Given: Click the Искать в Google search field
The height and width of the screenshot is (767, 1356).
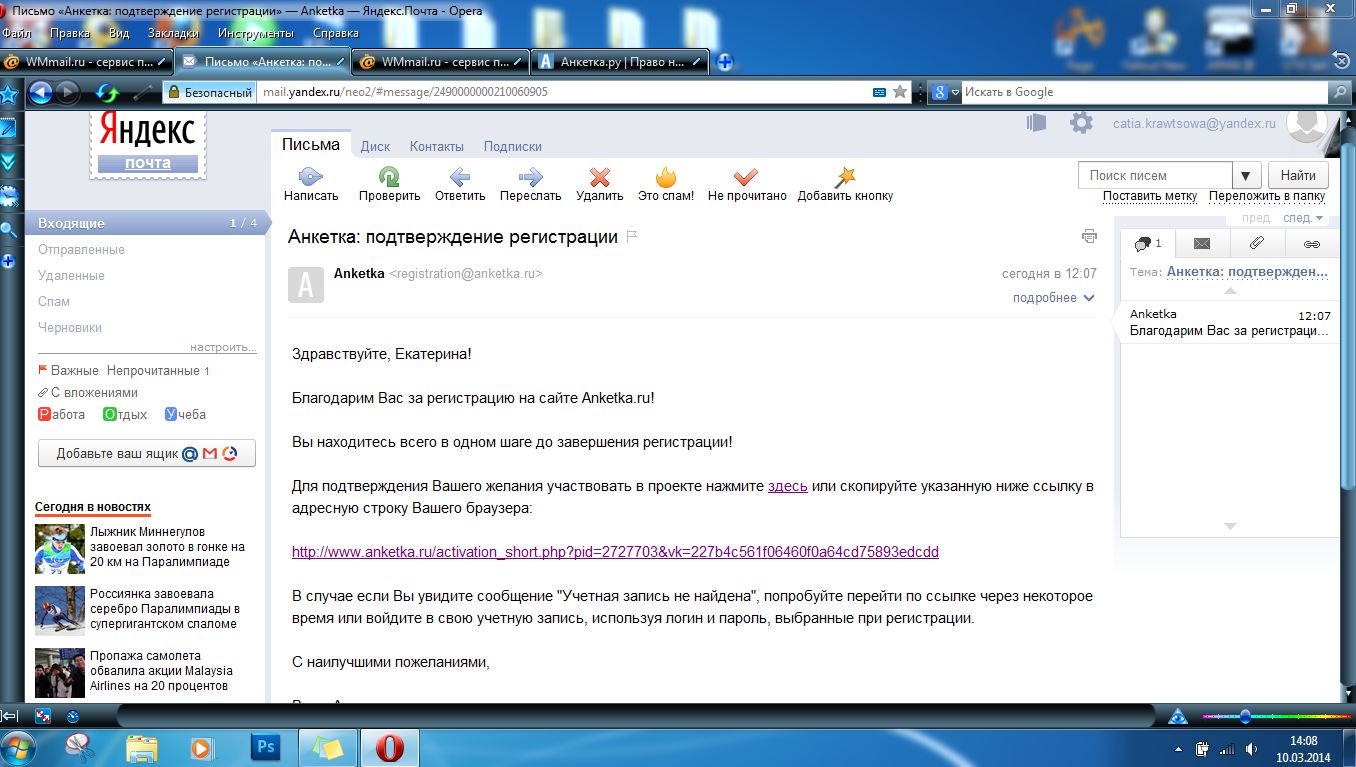Looking at the screenshot, I should (x=1145, y=92).
